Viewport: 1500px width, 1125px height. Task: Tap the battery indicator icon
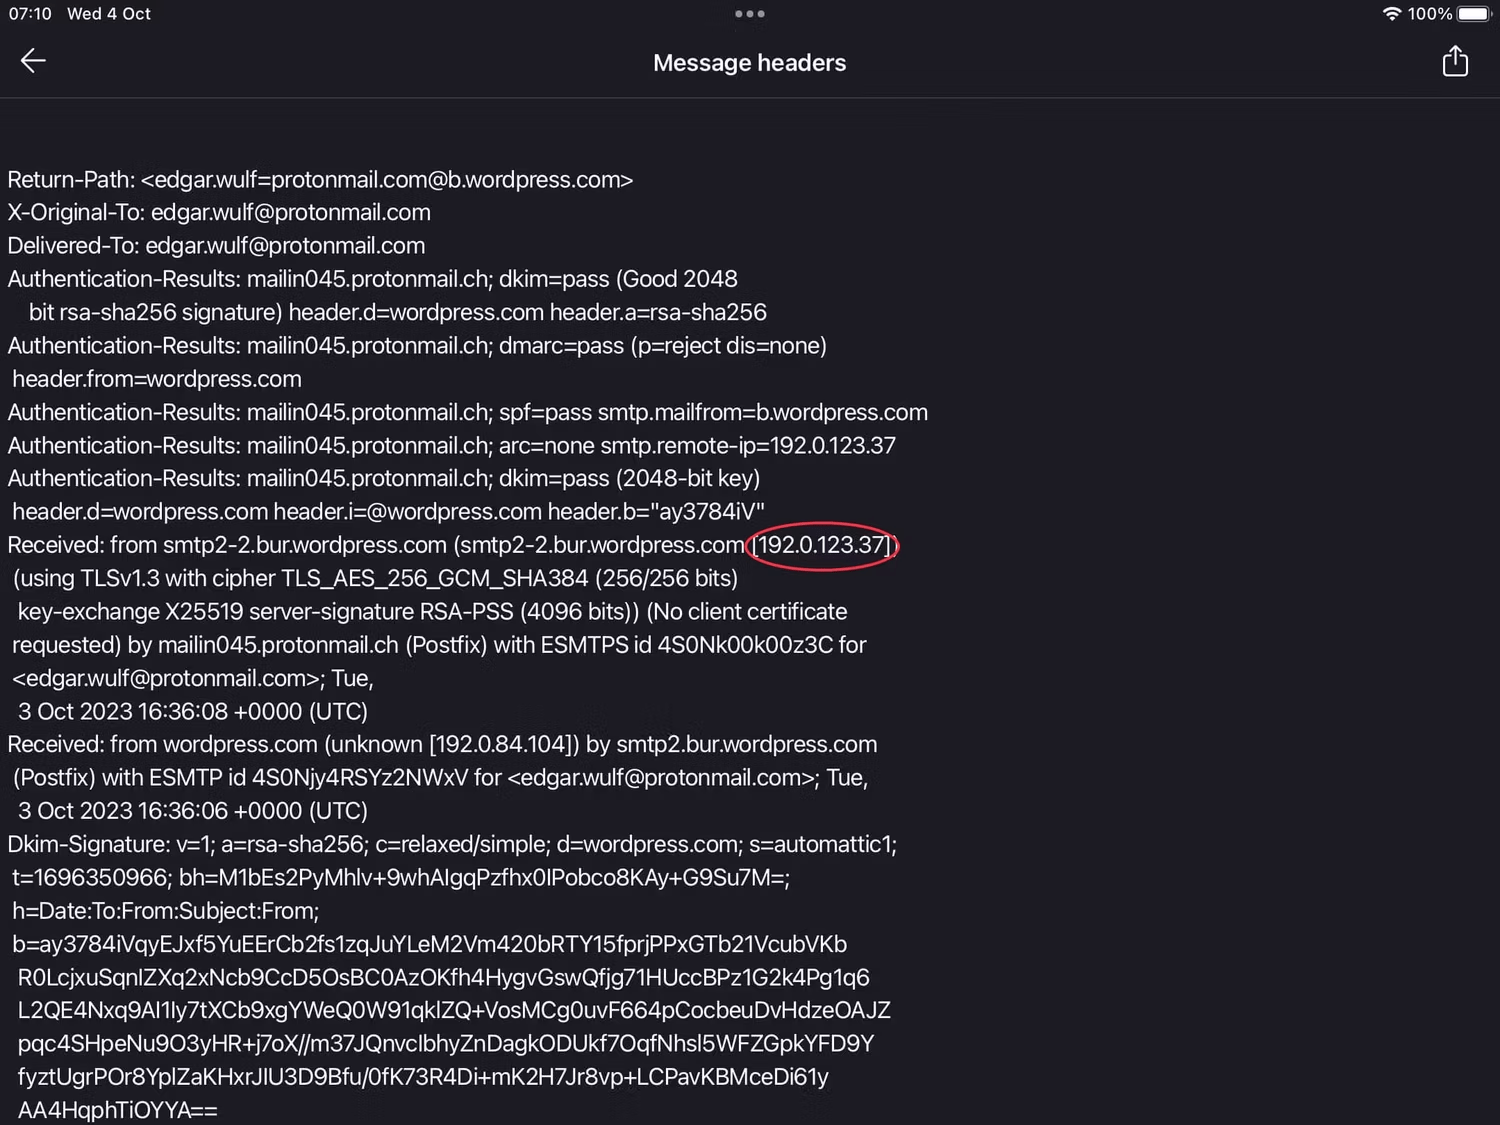point(1470,14)
